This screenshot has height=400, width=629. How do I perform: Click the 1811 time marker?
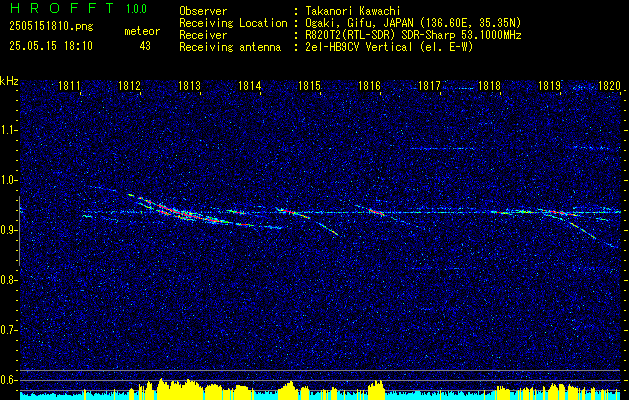click(69, 85)
